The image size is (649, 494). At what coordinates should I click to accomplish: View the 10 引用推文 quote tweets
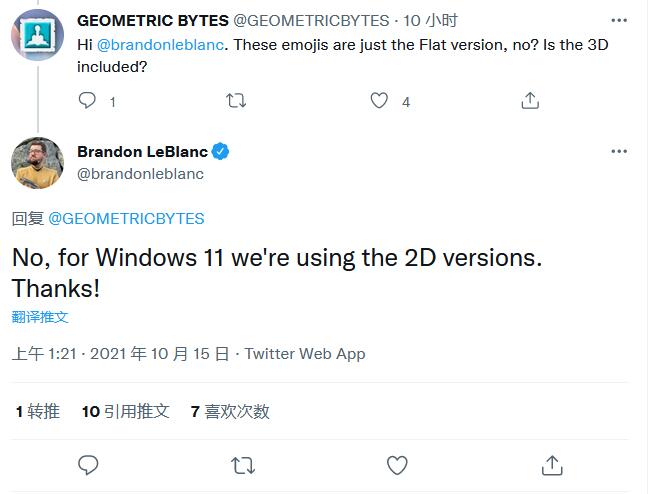click(x=126, y=411)
